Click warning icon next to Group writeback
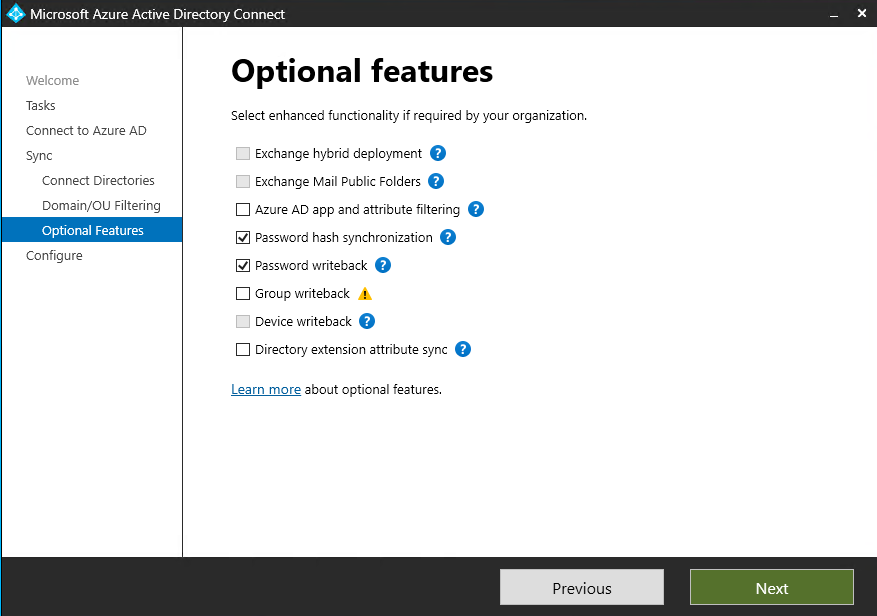Screen dimensions: 877x616 click(x=365, y=294)
